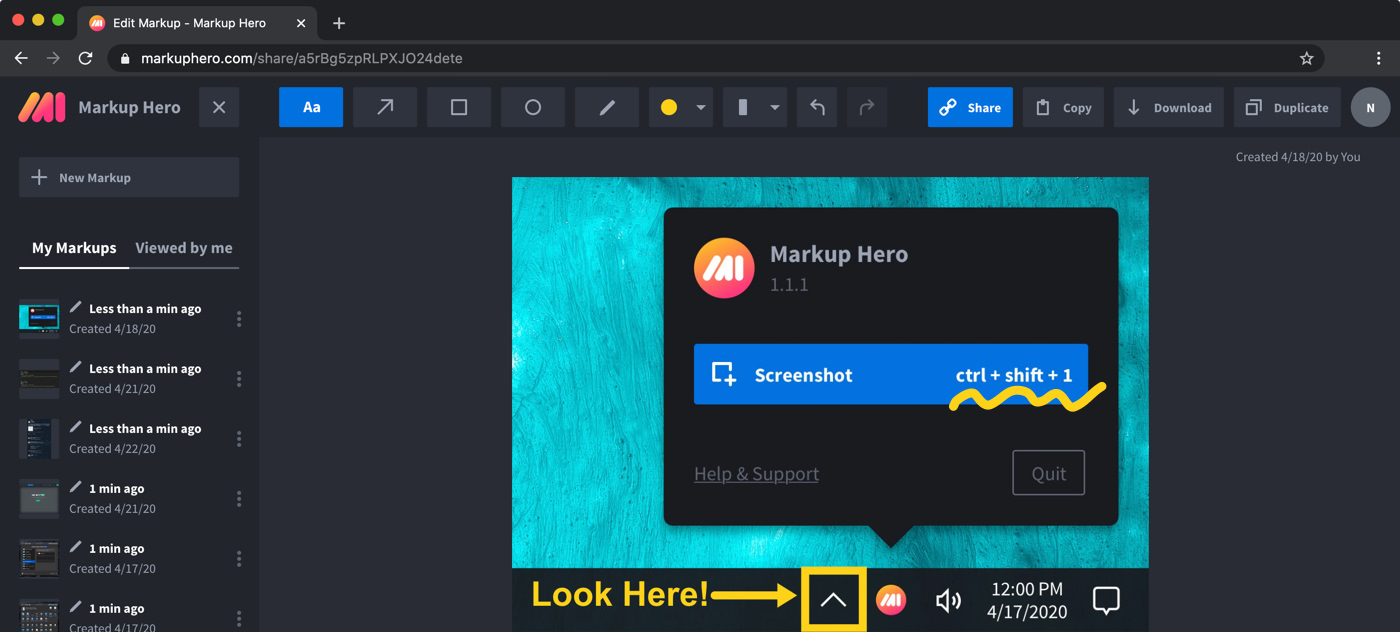Screen dimensions: 1400x632
Task: Select the text tool labeled Aa
Action: 311,107
